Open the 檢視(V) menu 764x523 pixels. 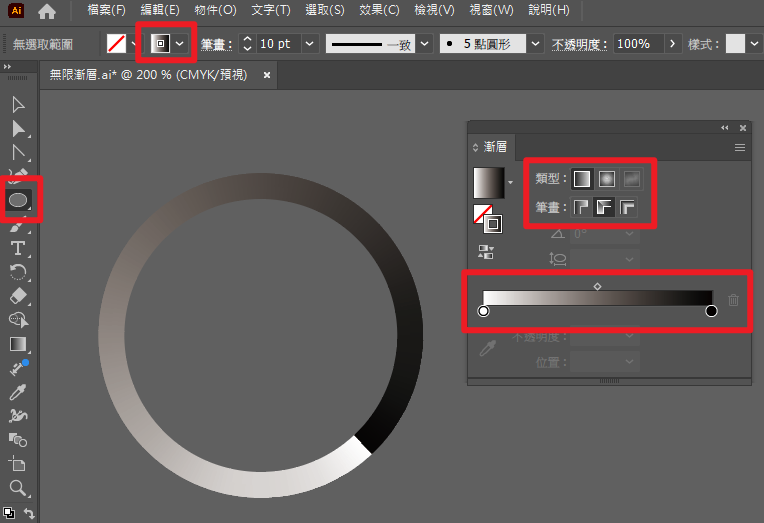[431, 10]
